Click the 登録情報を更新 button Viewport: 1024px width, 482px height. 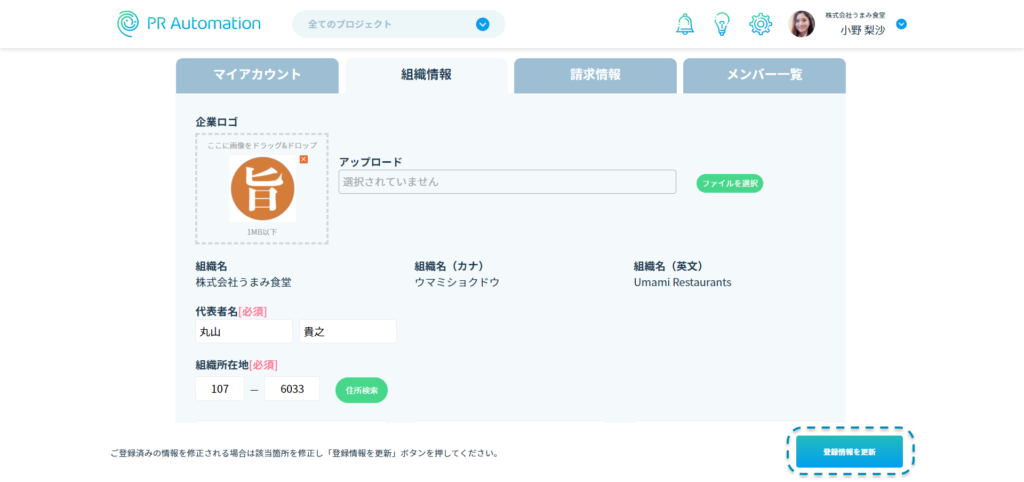pyautogui.click(x=849, y=452)
